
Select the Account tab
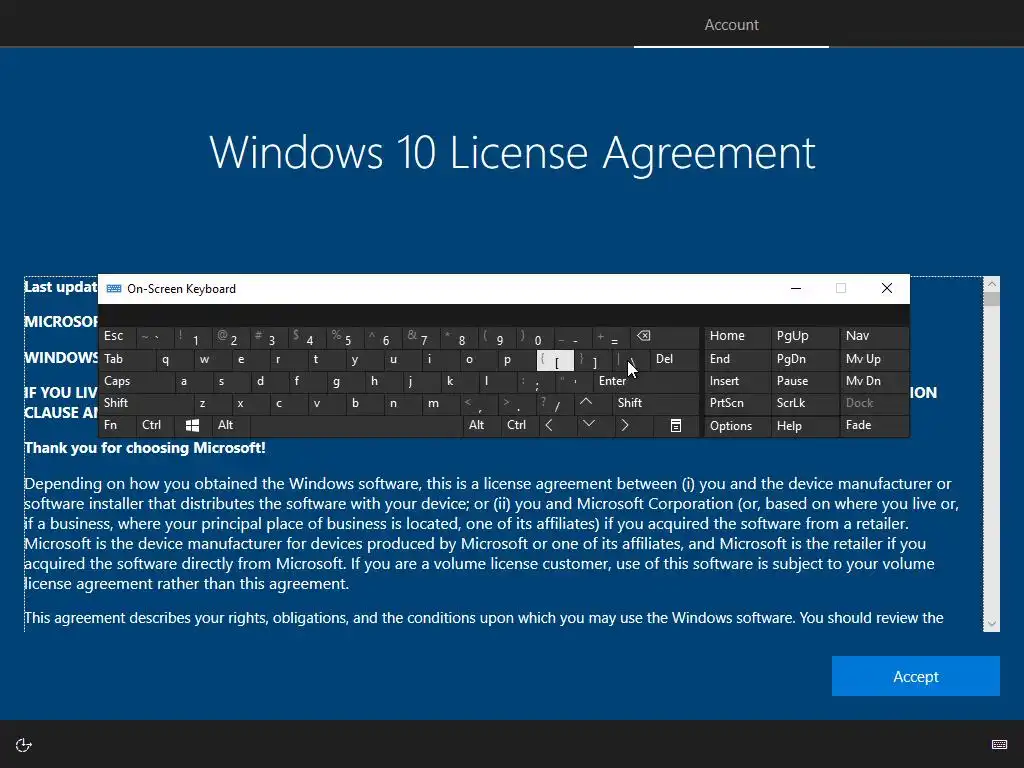(x=731, y=25)
